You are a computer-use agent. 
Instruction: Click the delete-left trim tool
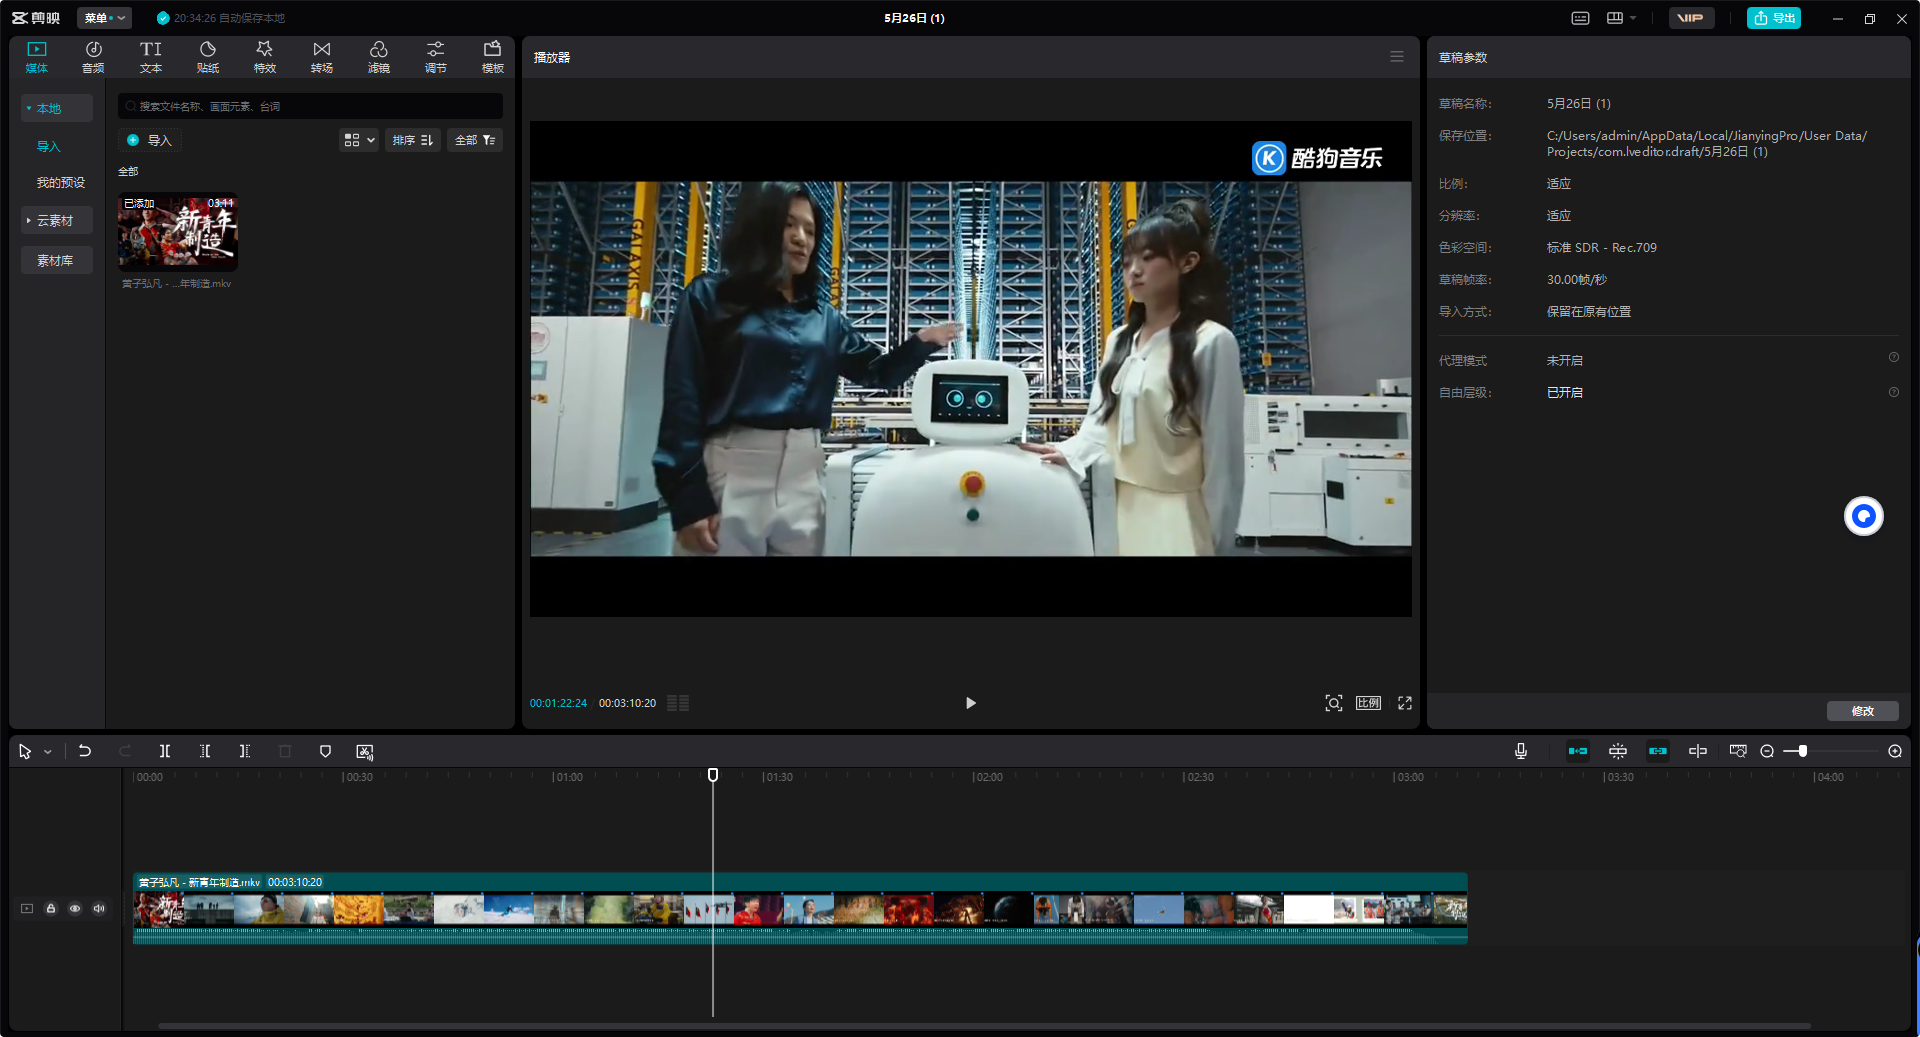click(205, 751)
